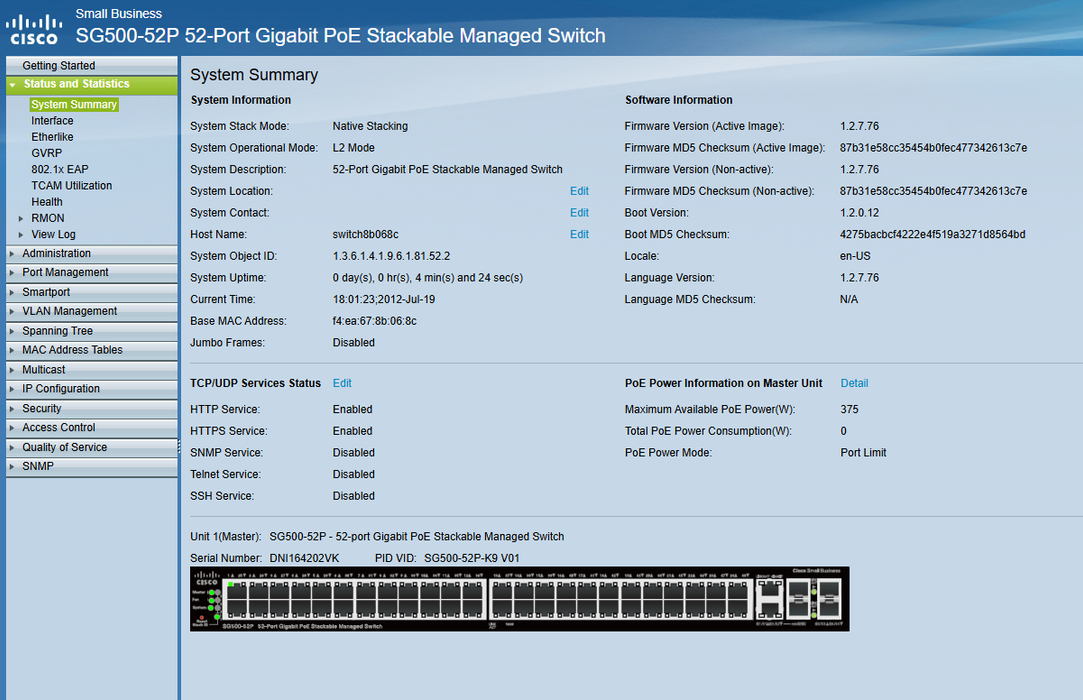The height and width of the screenshot is (700, 1083).
Task: Click Boot Version value 1.2.0.12
Action: tap(859, 213)
